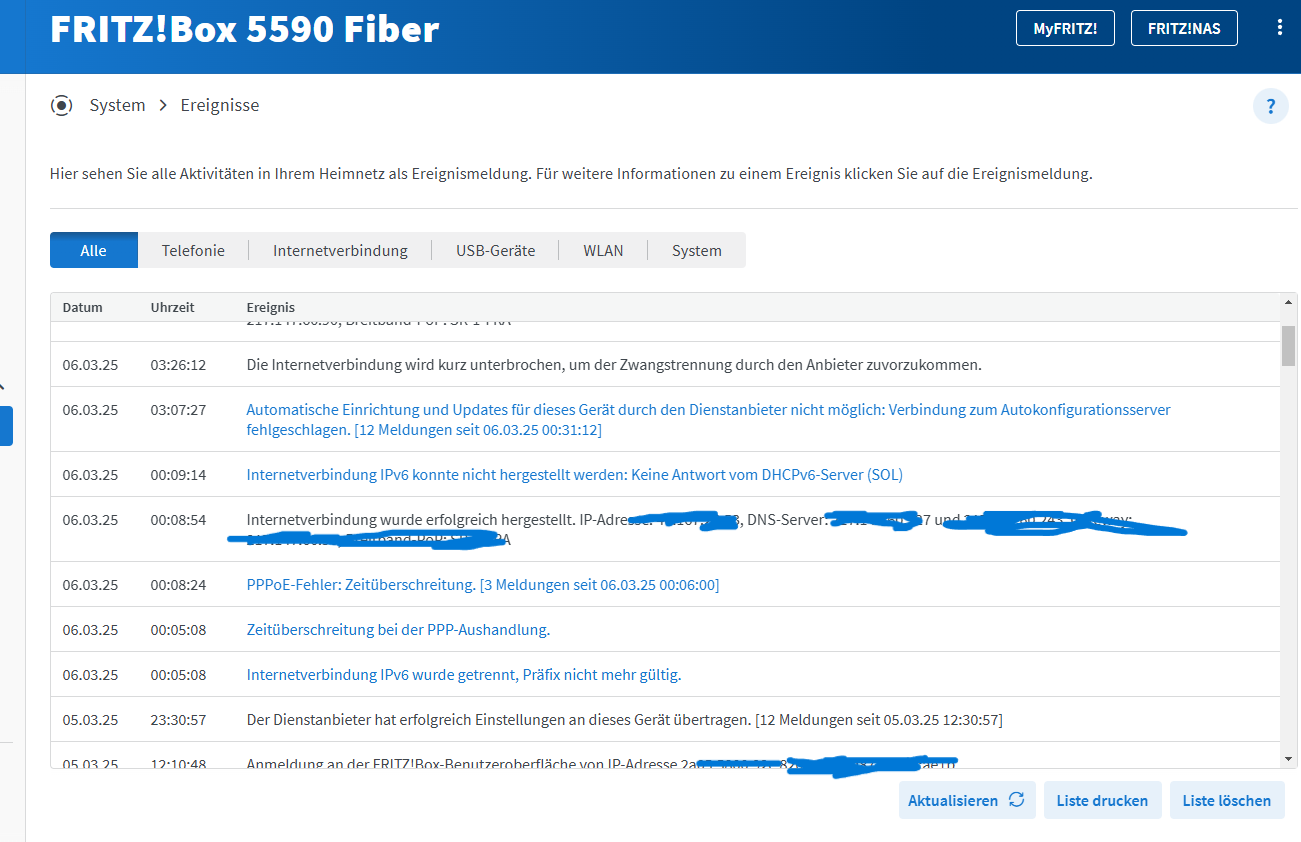Open FRITZ!NAS storage
The height and width of the screenshot is (842, 1301).
(x=1184, y=28)
